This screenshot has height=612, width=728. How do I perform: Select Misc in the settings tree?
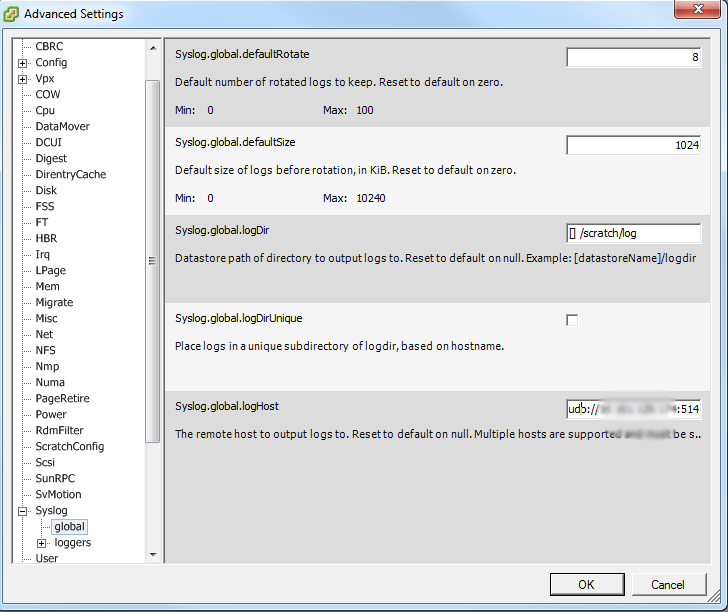click(46, 319)
